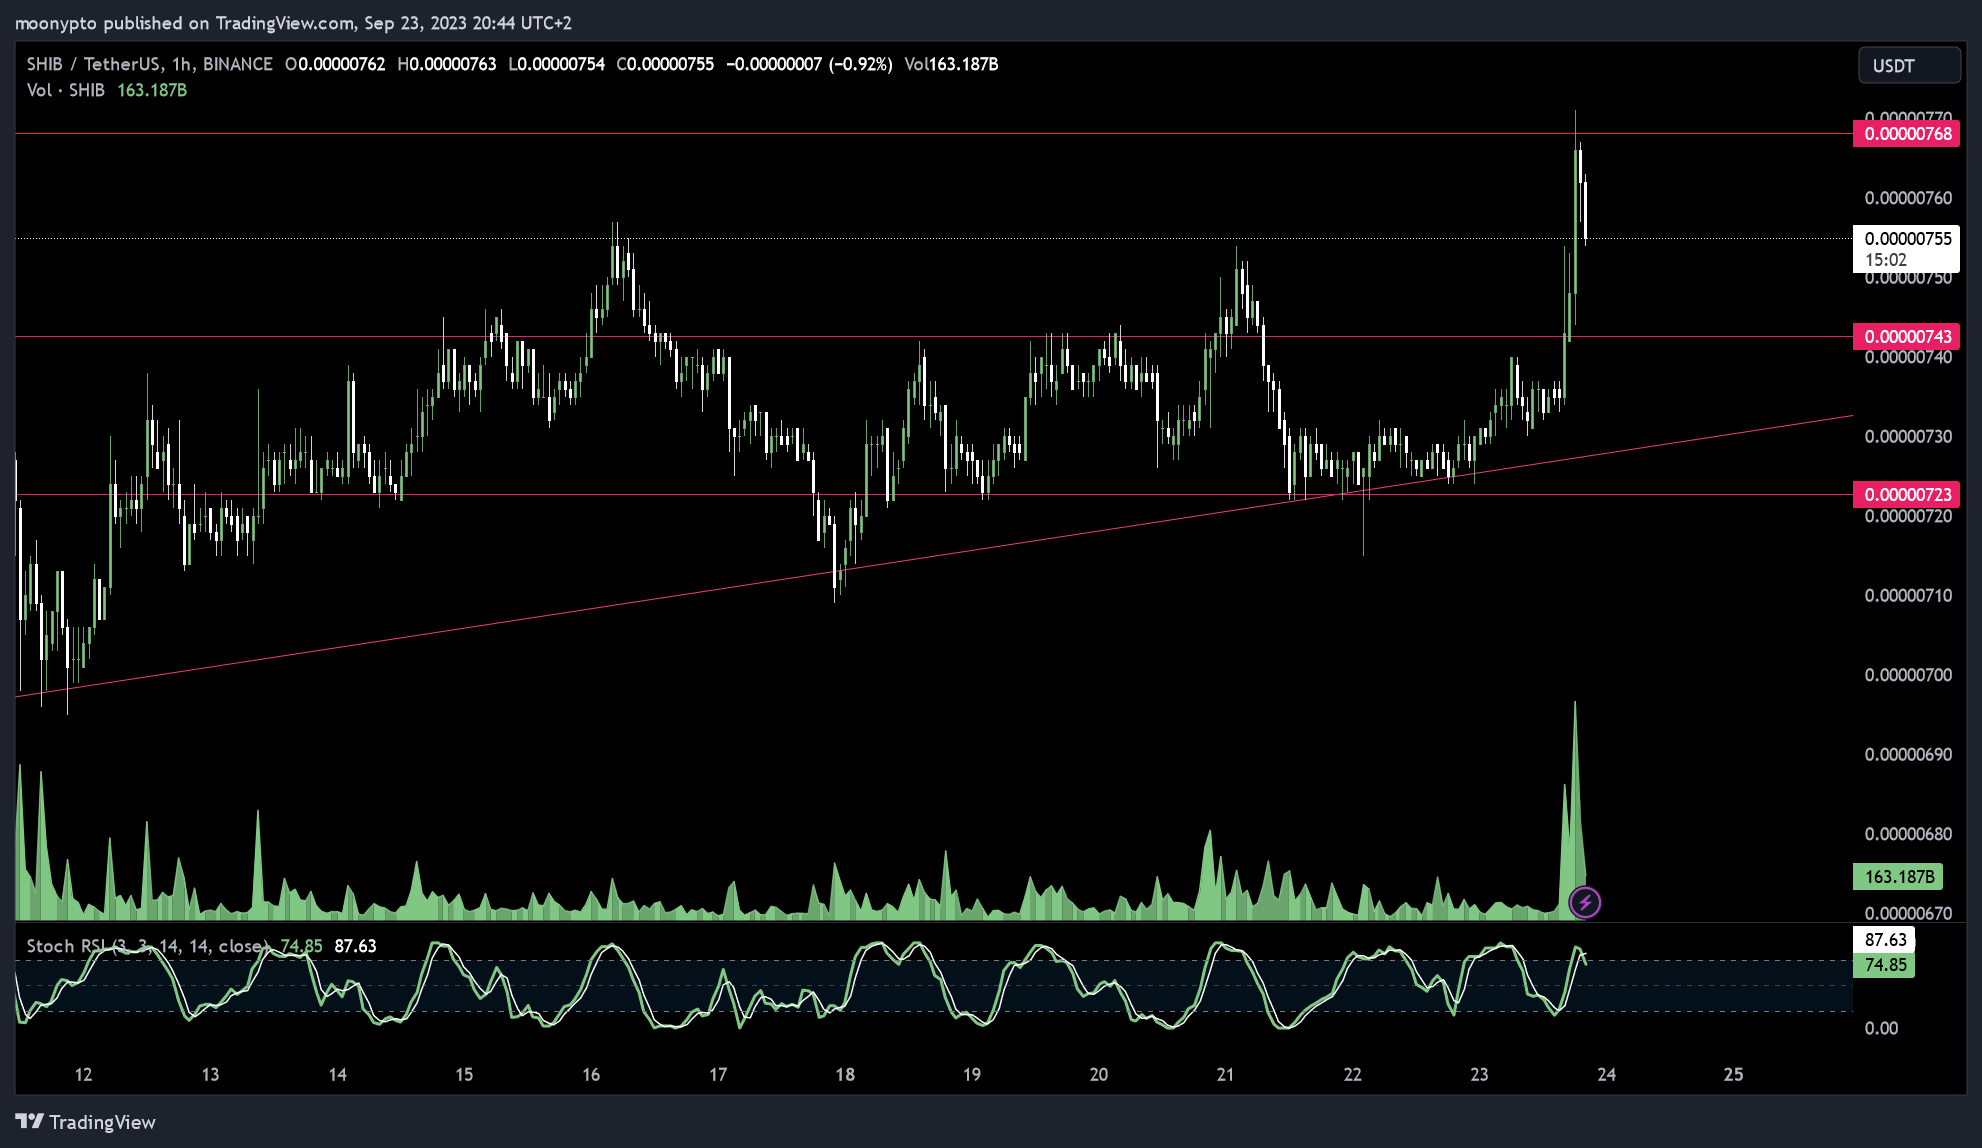1982x1148 pixels.
Task: Click date label 18 on time axis
Action: pos(845,1074)
